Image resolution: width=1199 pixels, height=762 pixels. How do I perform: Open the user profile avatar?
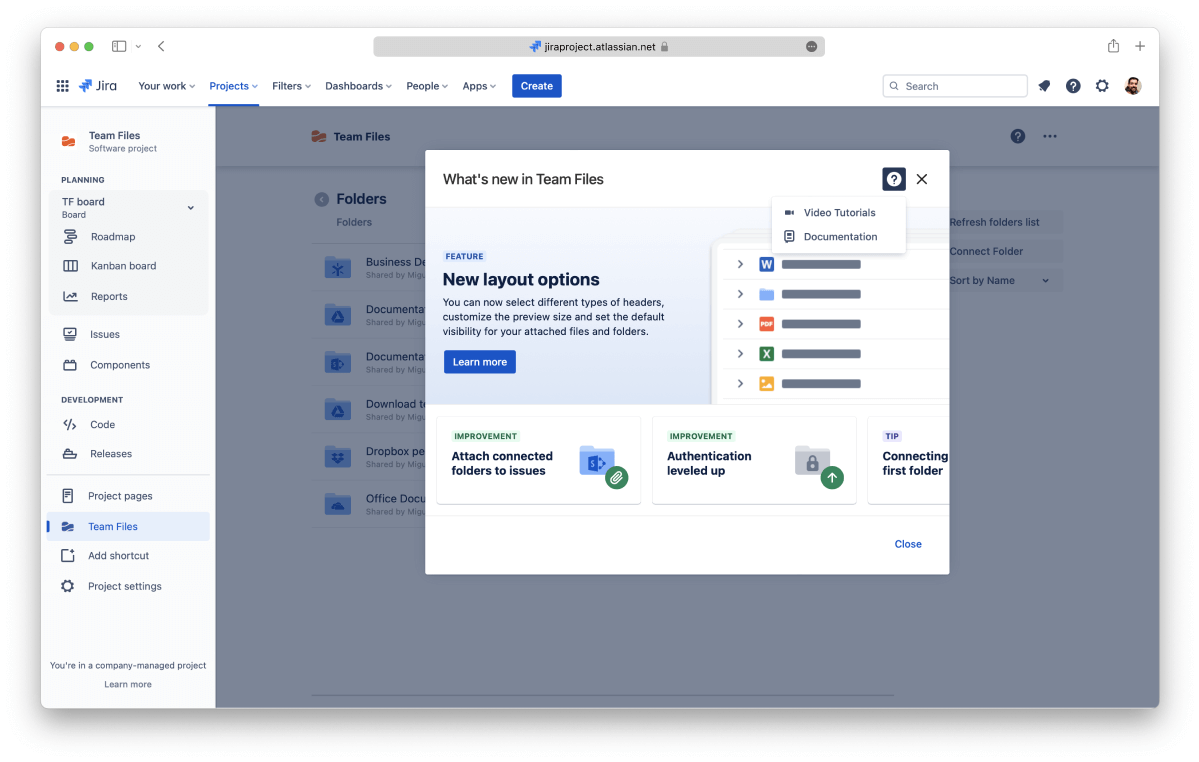pos(1132,86)
